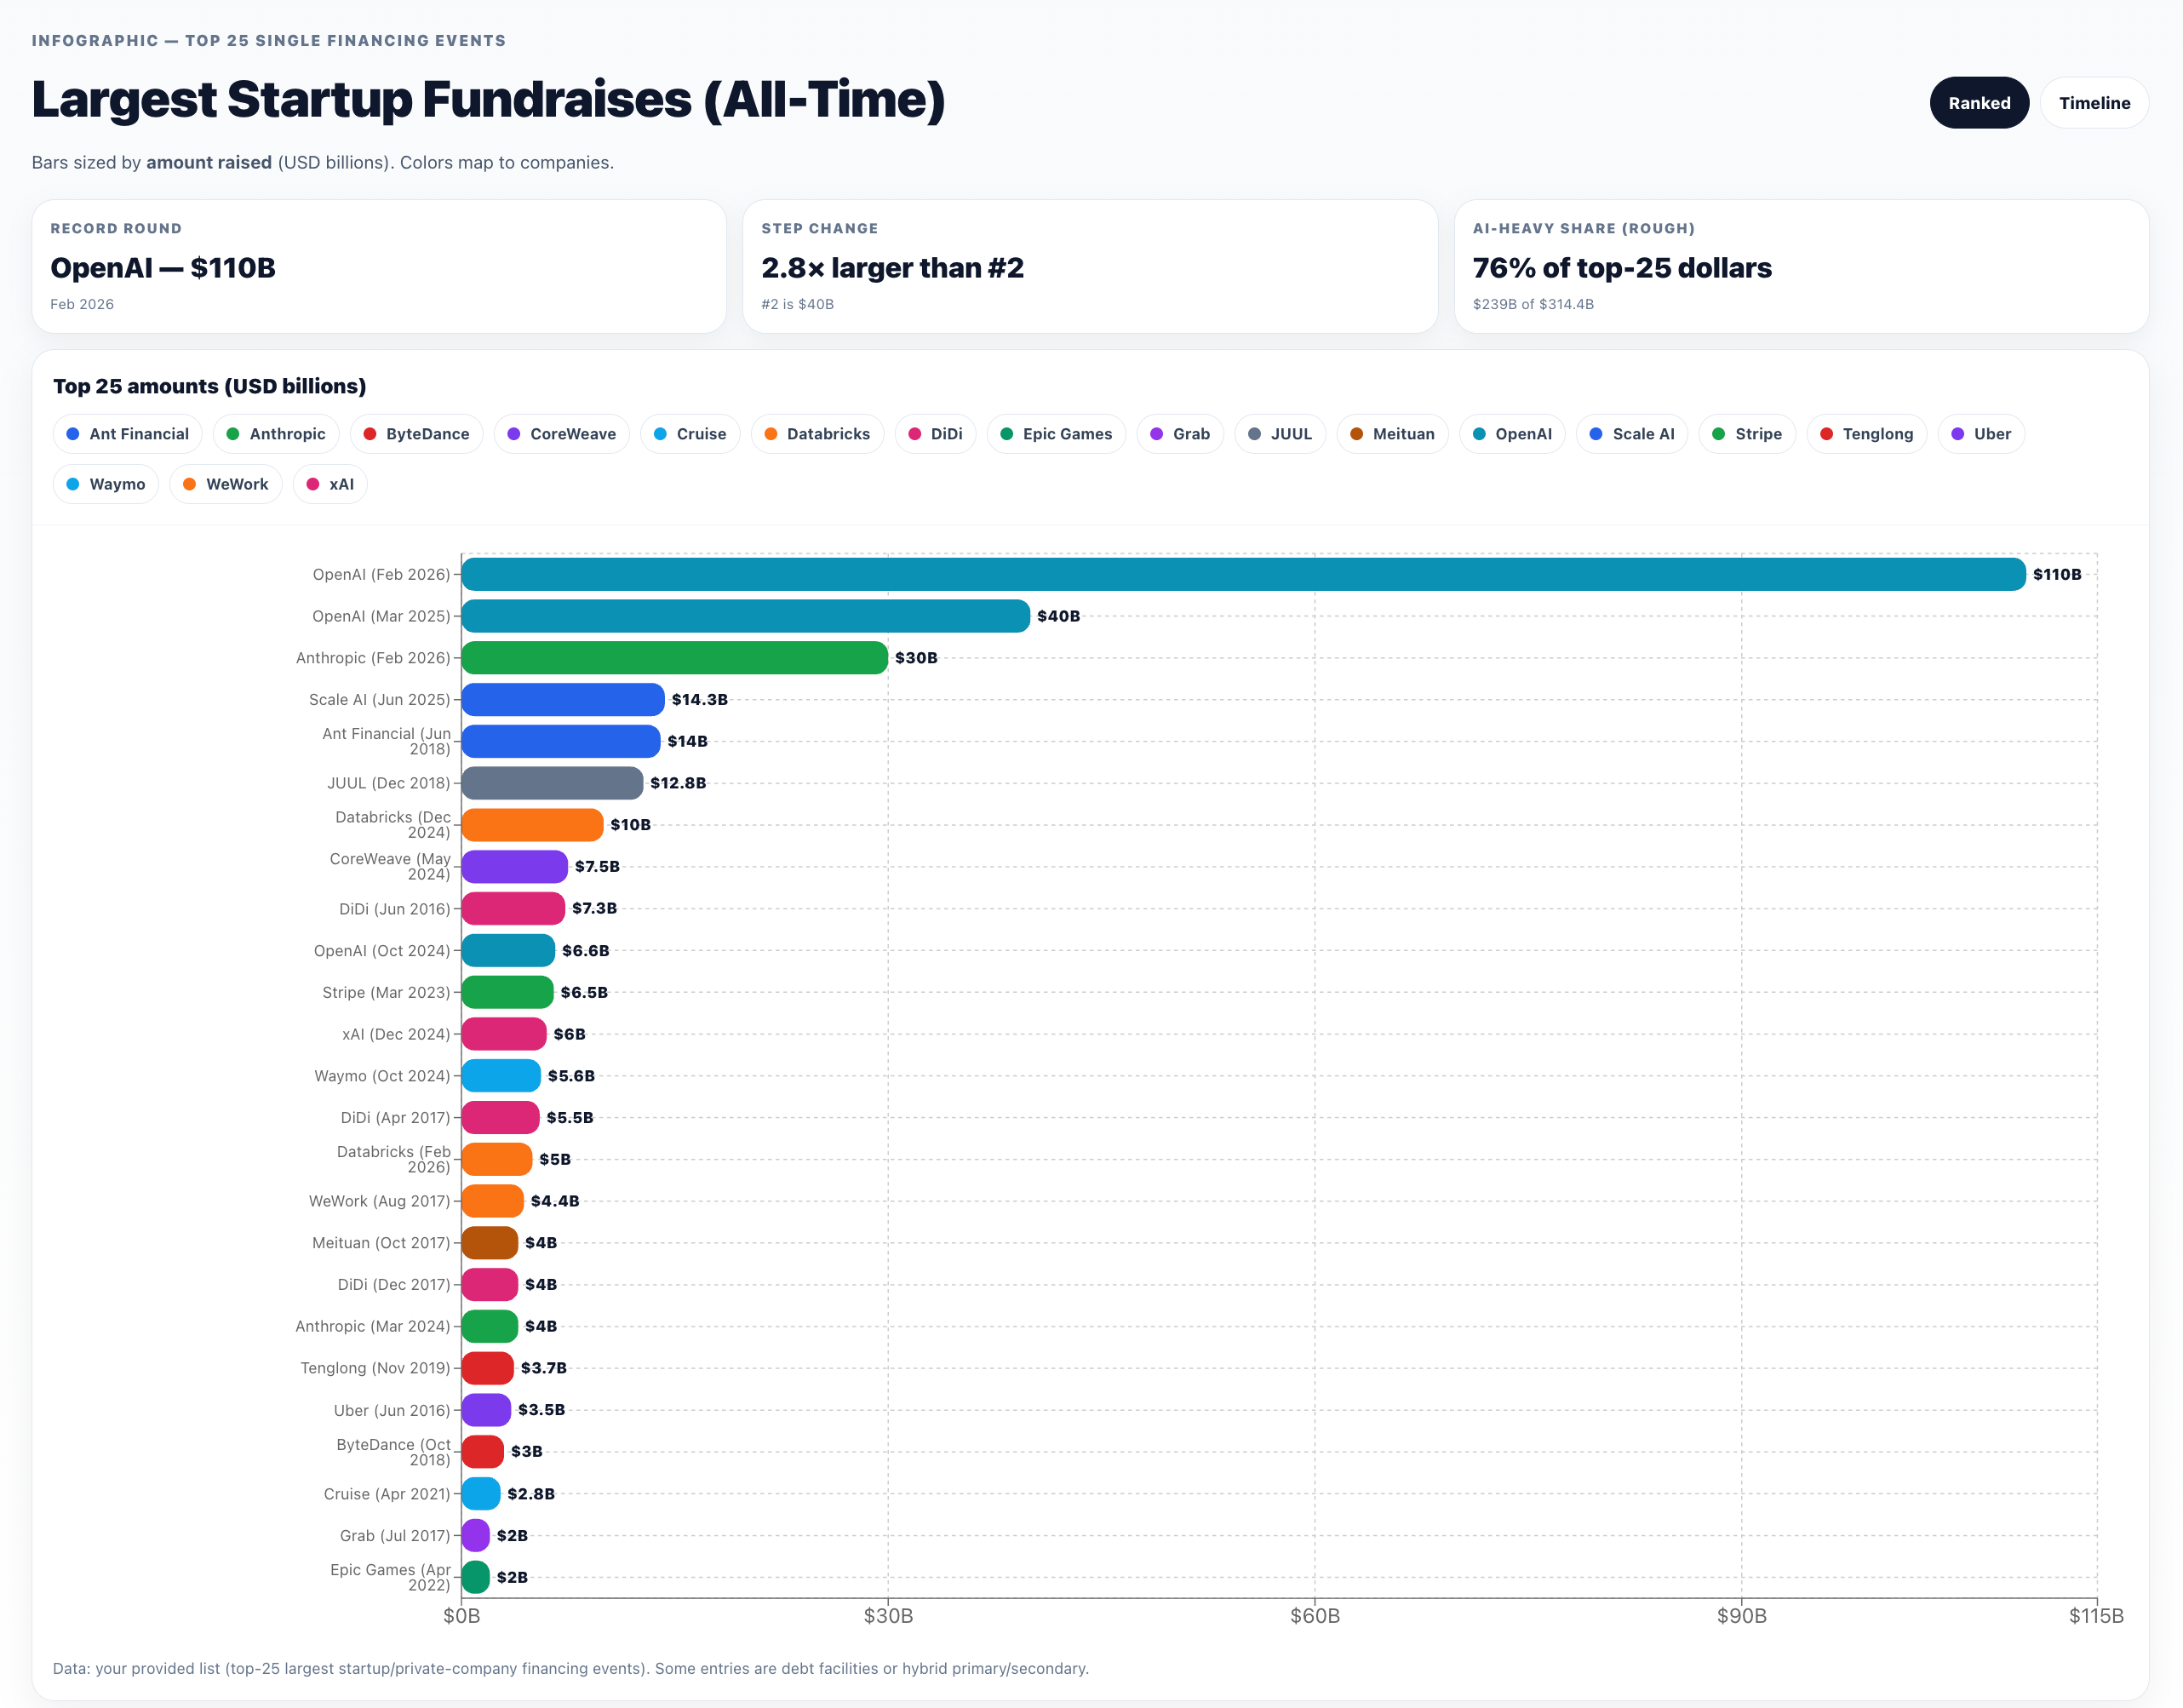
Task: Click the OpenAI Feb 2026 $110B bar
Action: [1242, 574]
